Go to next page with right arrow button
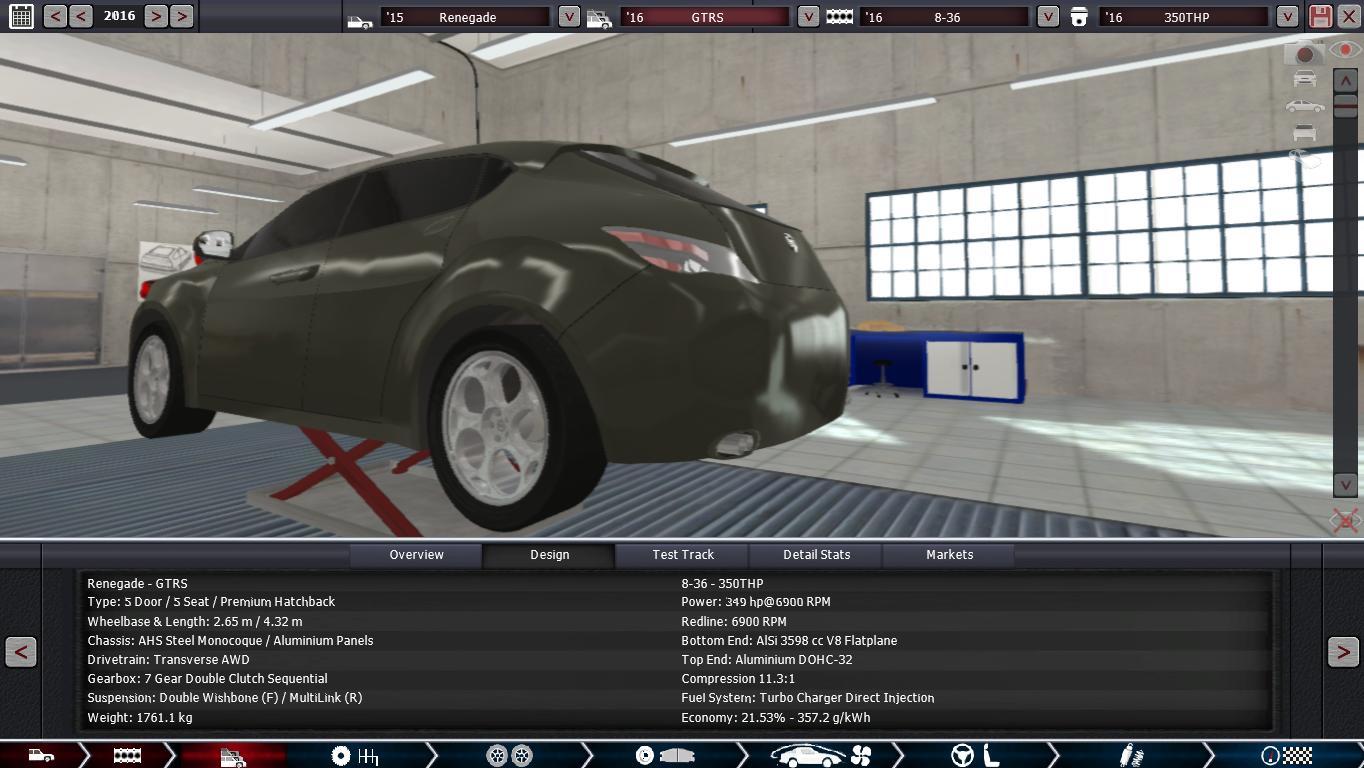The image size is (1364, 768). pos(1342,652)
